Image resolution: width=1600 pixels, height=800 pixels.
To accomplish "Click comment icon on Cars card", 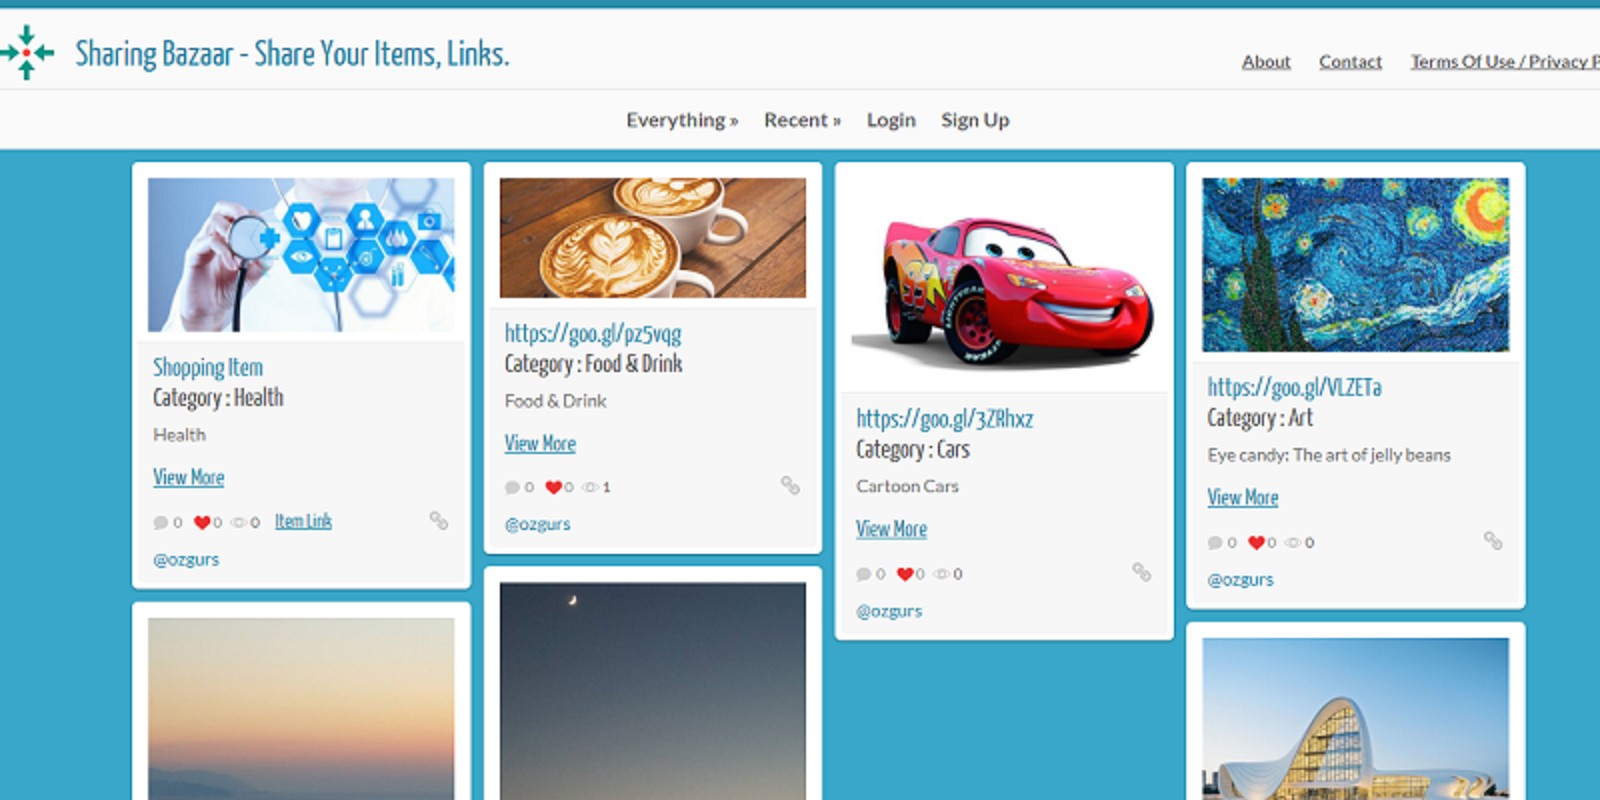I will tap(864, 574).
